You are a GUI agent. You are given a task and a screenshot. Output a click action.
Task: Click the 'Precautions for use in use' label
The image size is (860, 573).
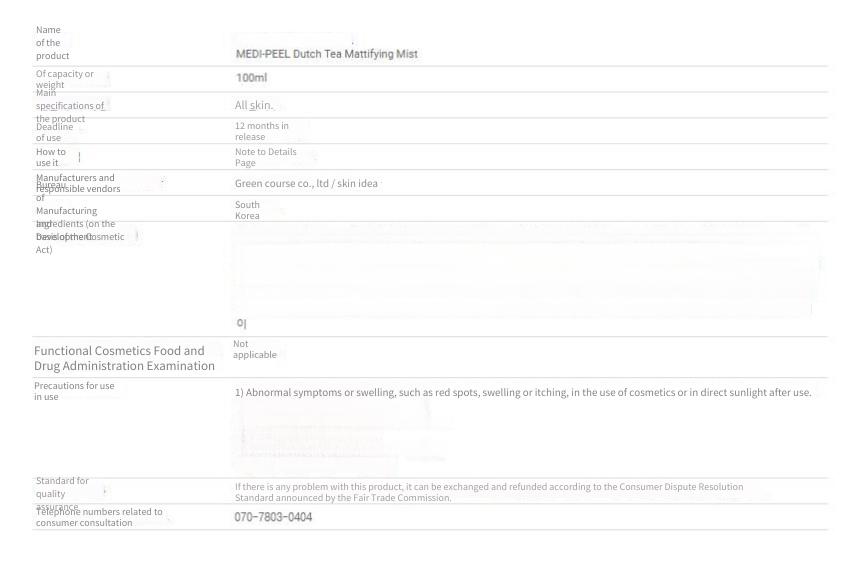coord(74,391)
